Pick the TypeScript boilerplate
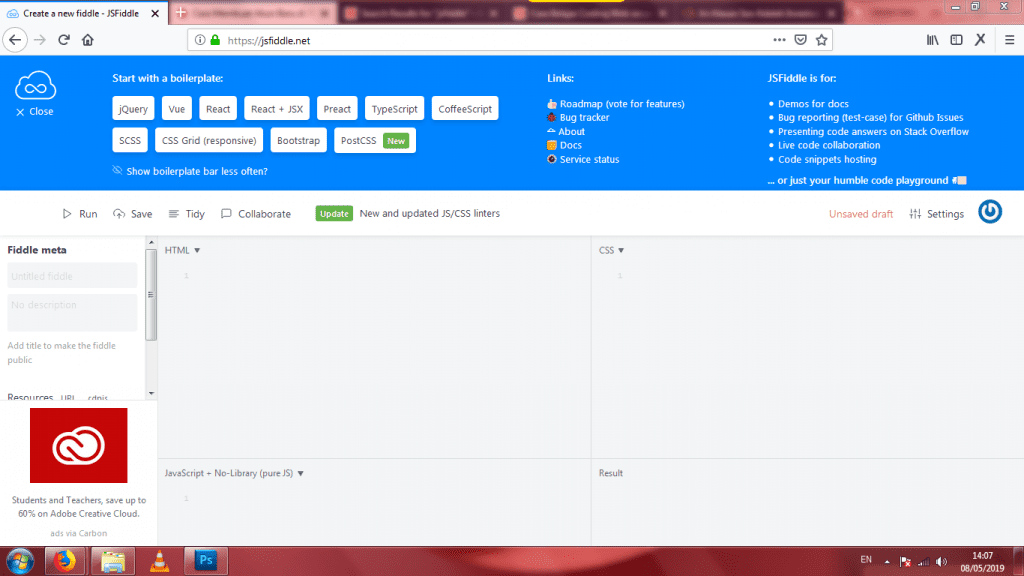 tap(394, 108)
